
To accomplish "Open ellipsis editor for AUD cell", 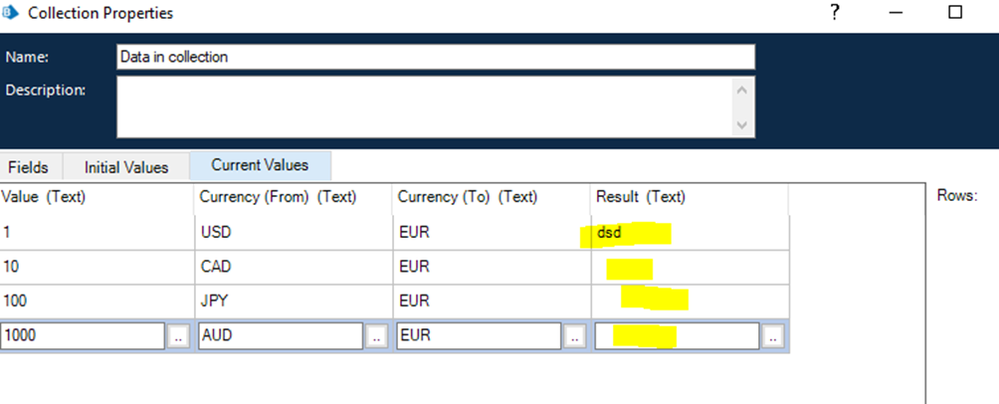I will point(376,337).
